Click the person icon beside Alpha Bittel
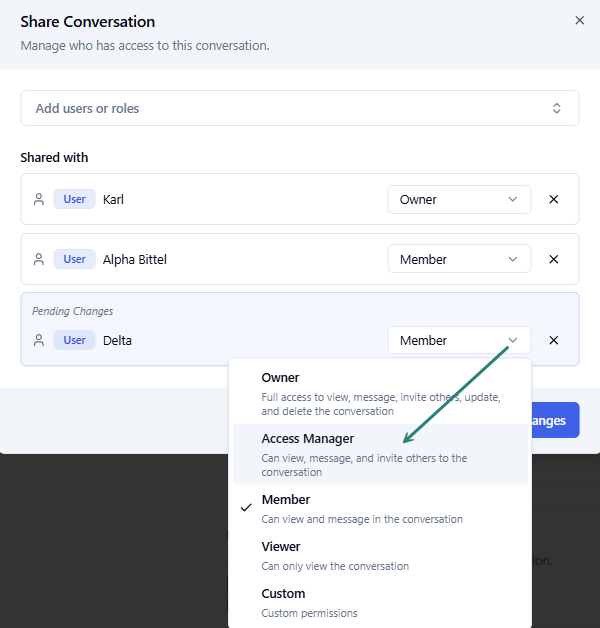The height and width of the screenshot is (628, 600). (39, 259)
